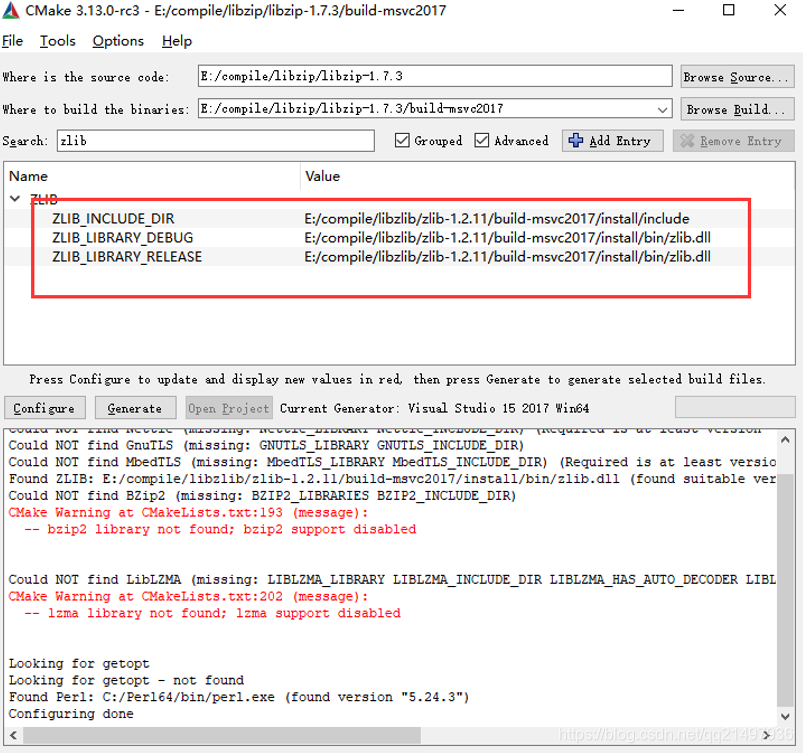Click the source code path field
The image size is (803, 753).
pos(435,76)
